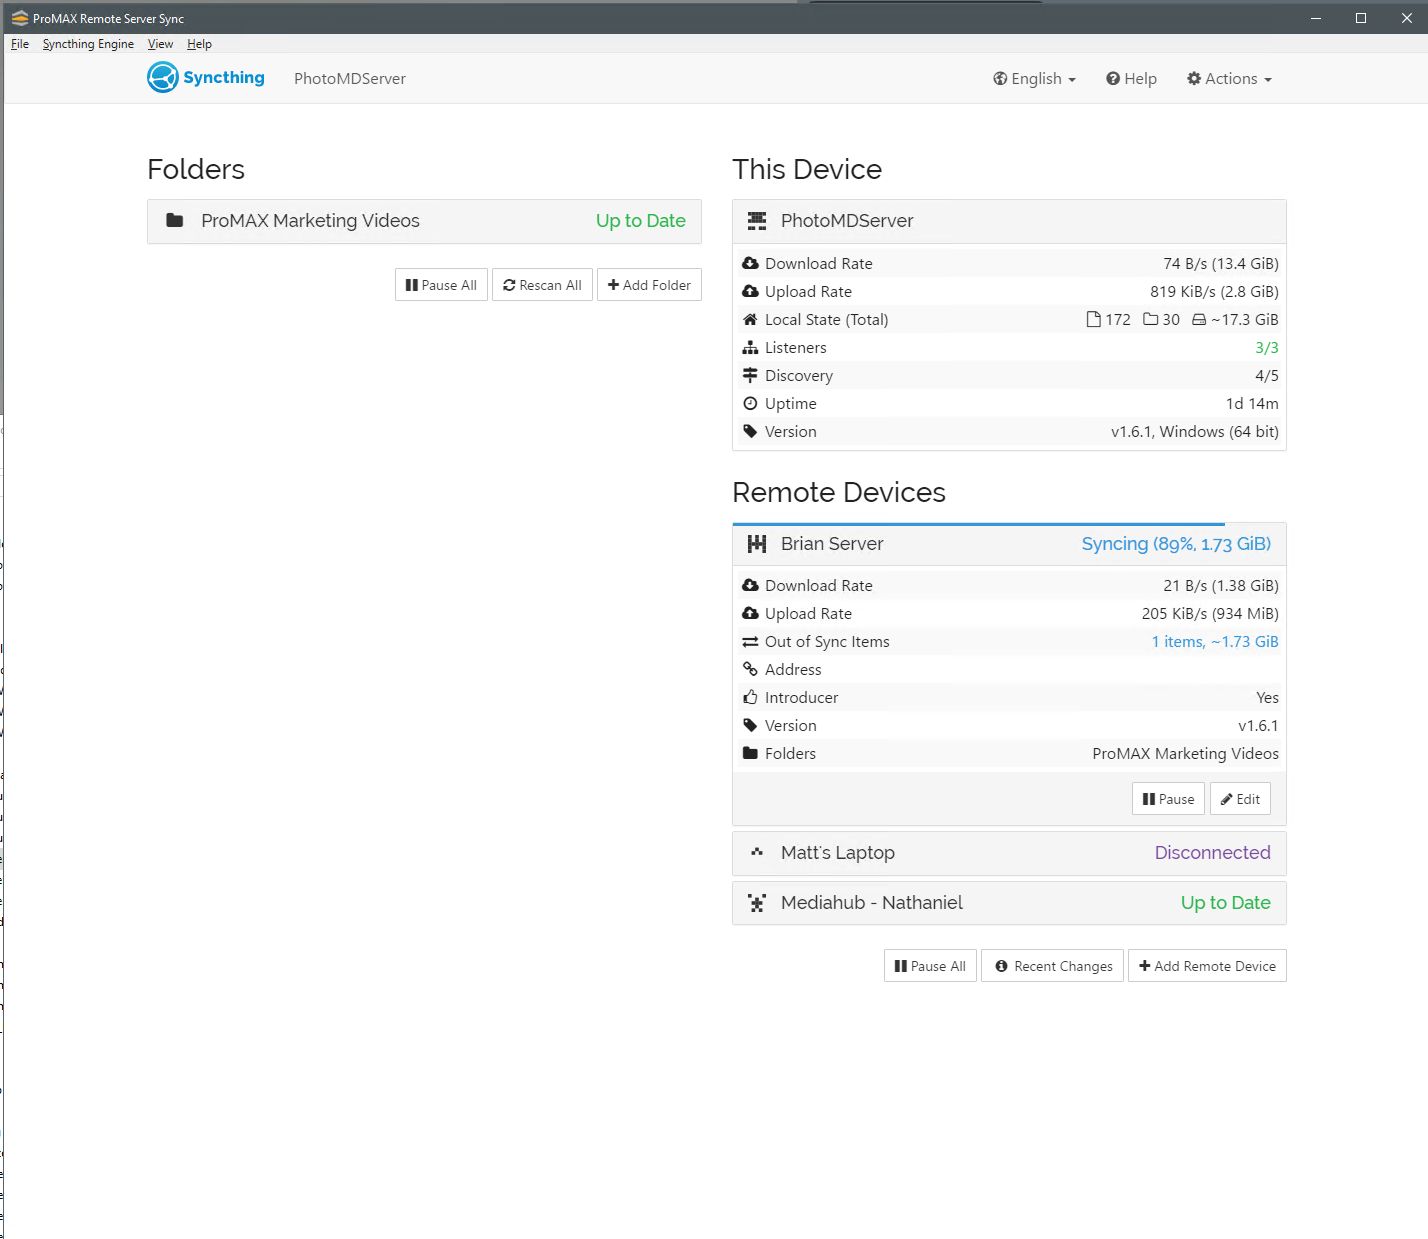Expand the Matt's Laptop device panel
The image size is (1428, 1239).
[x=1009, y=853]
